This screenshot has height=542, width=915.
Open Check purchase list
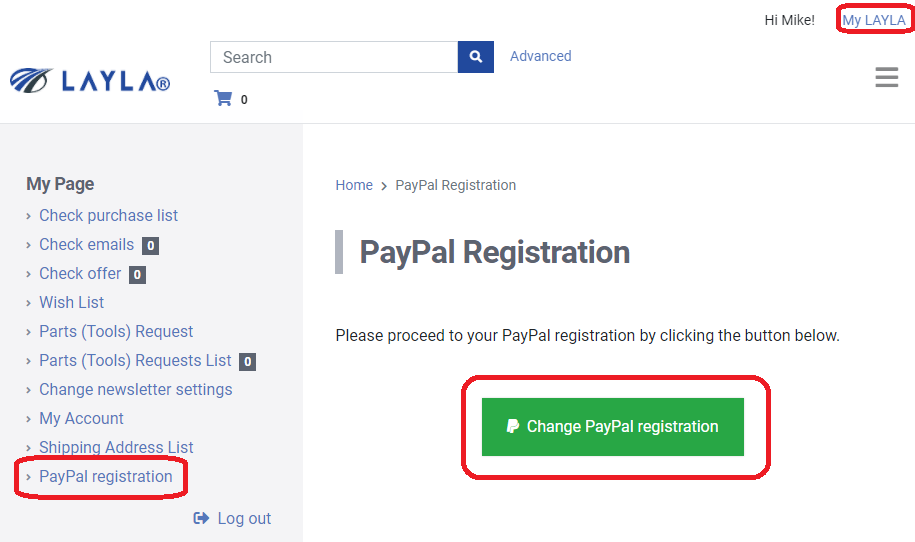pos(109,215)
